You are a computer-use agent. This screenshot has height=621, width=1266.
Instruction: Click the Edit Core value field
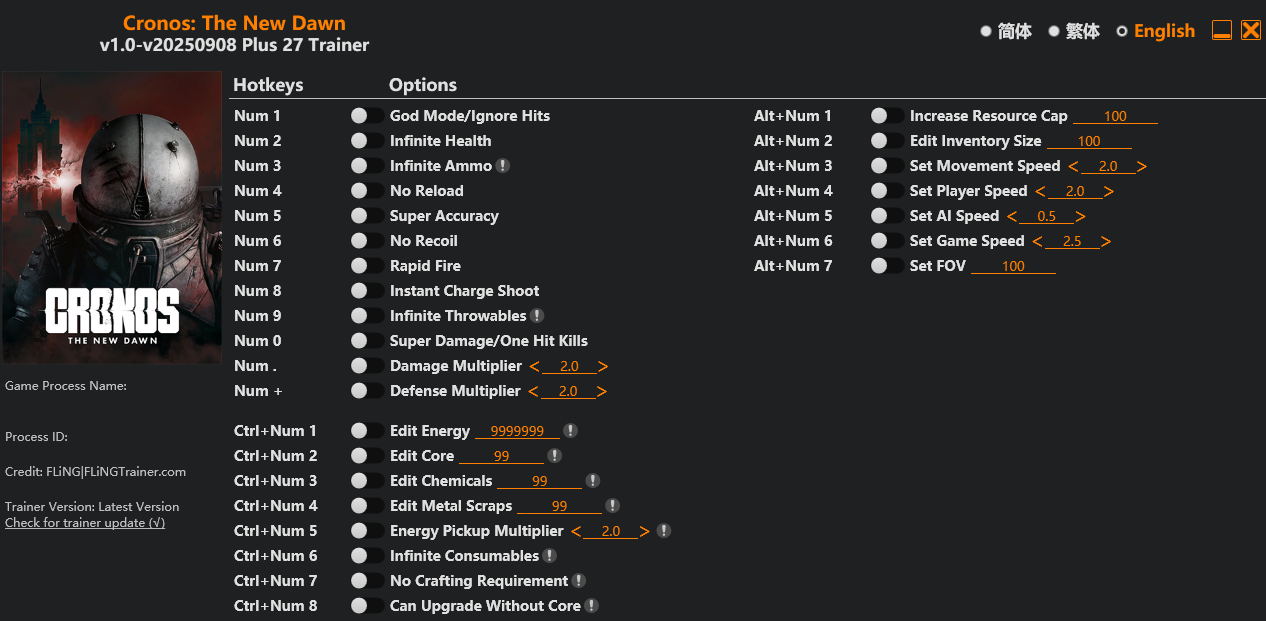tap(502, 456)
